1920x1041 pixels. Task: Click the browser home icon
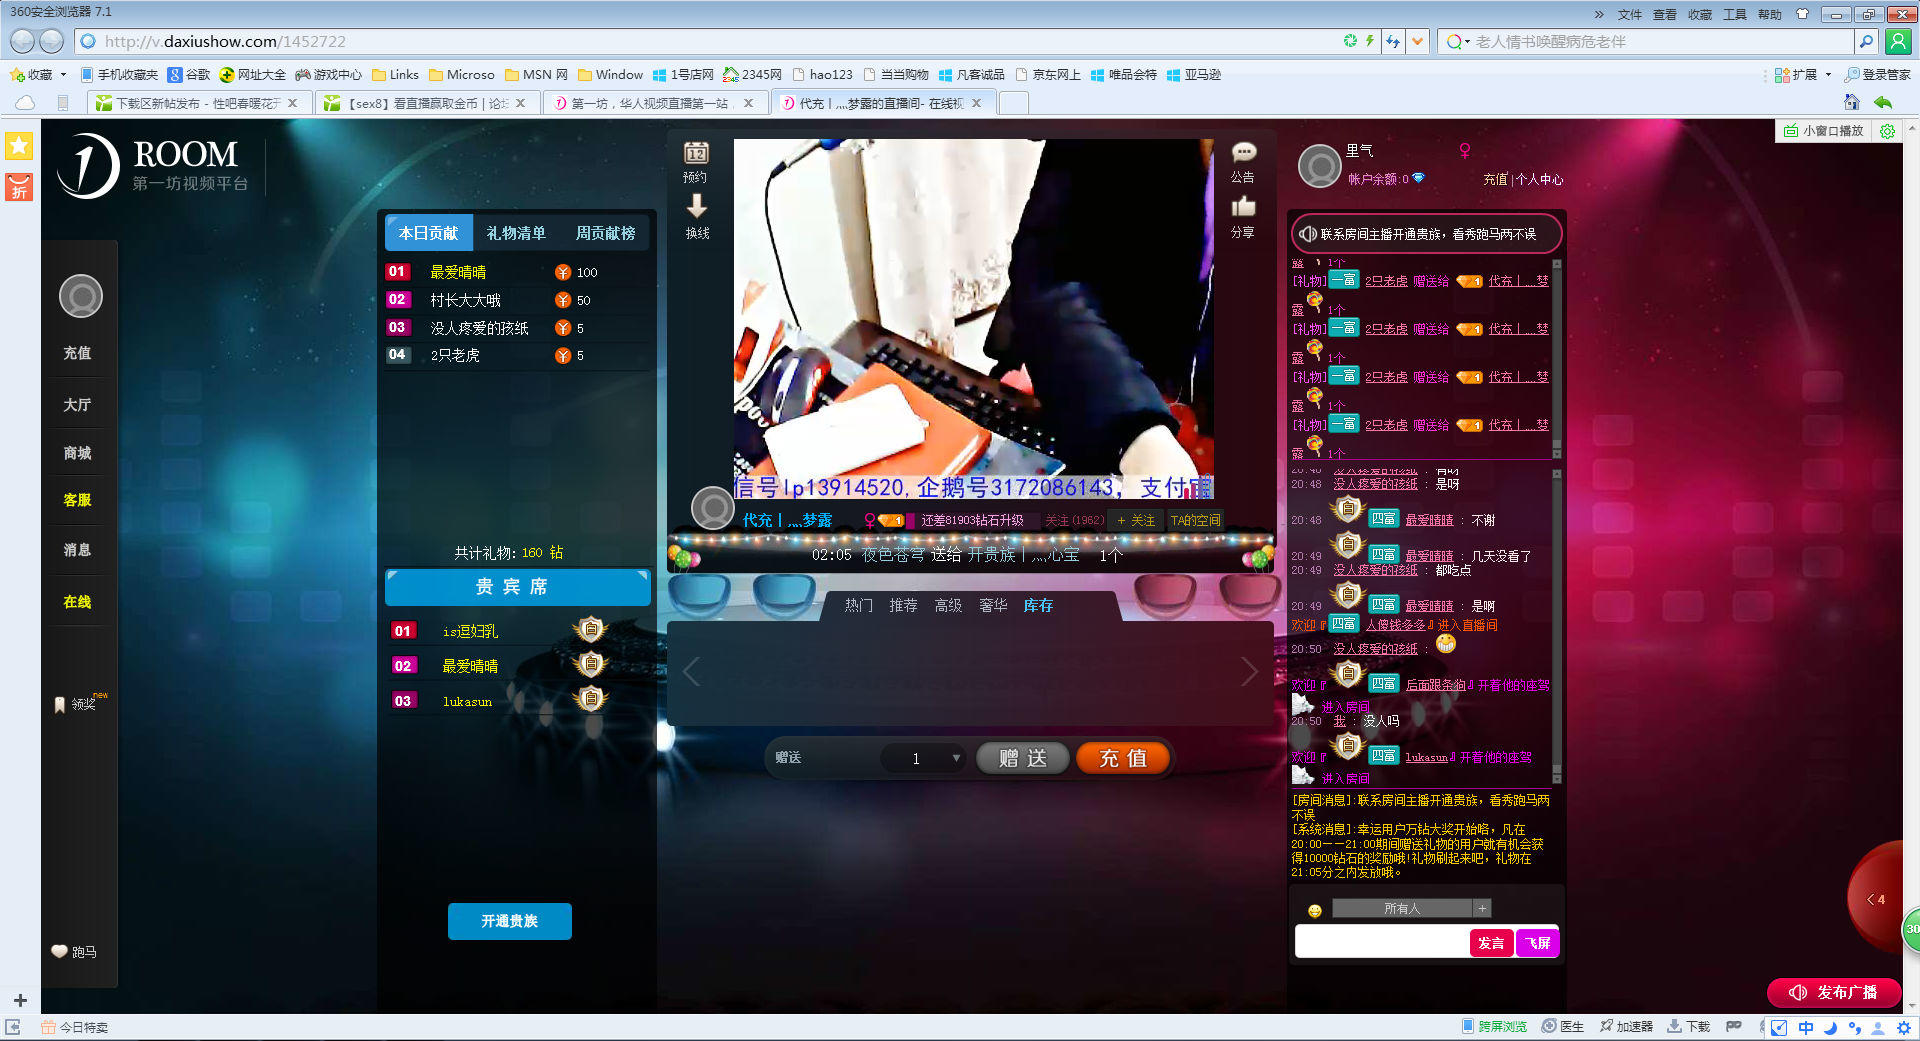1851,102
